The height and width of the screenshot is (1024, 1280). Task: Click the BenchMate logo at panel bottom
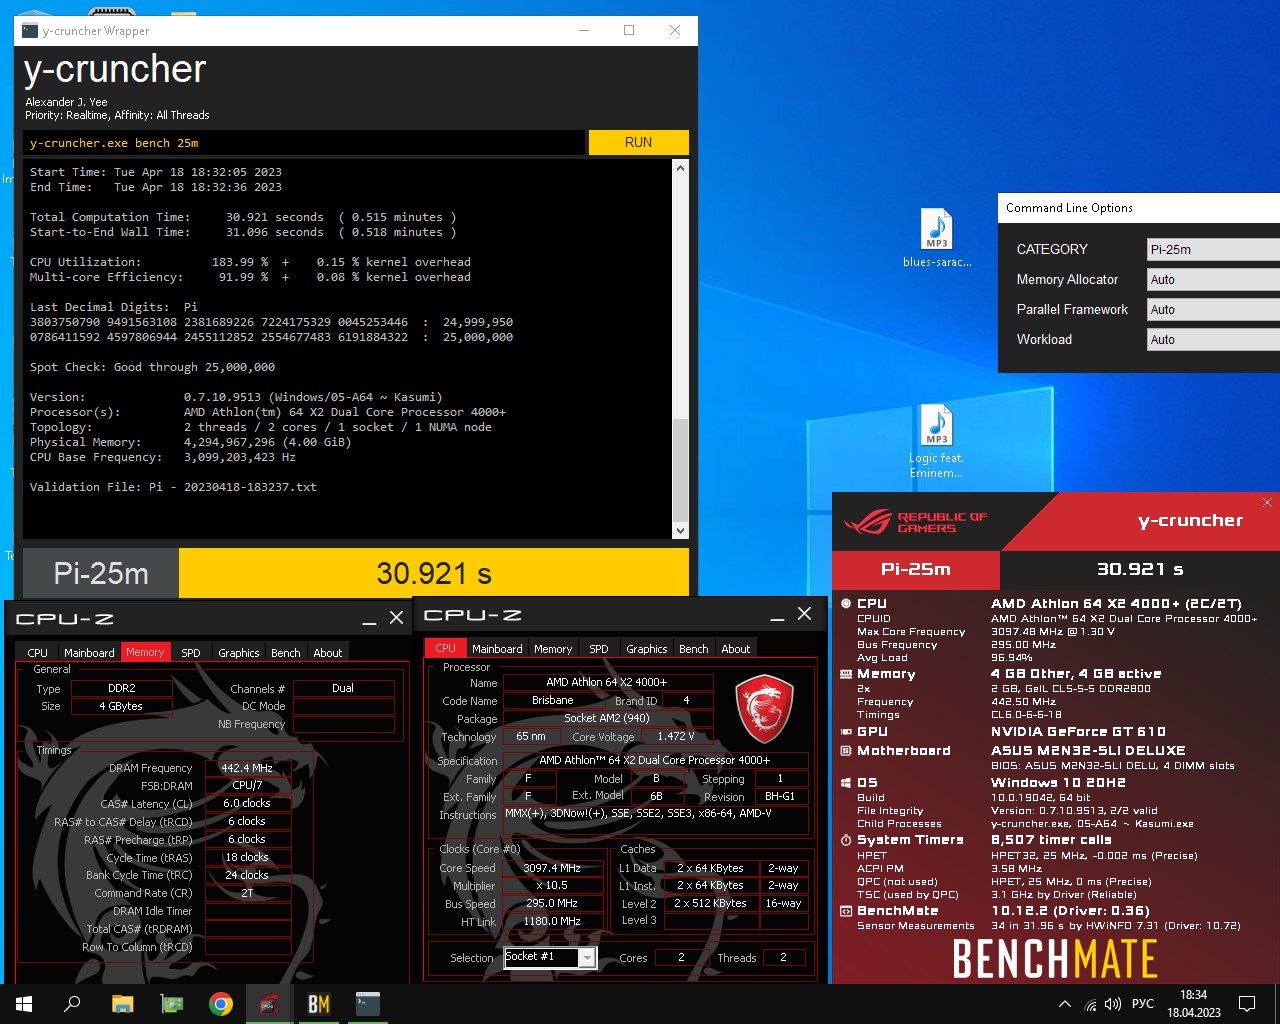[x=1055, y=958]
